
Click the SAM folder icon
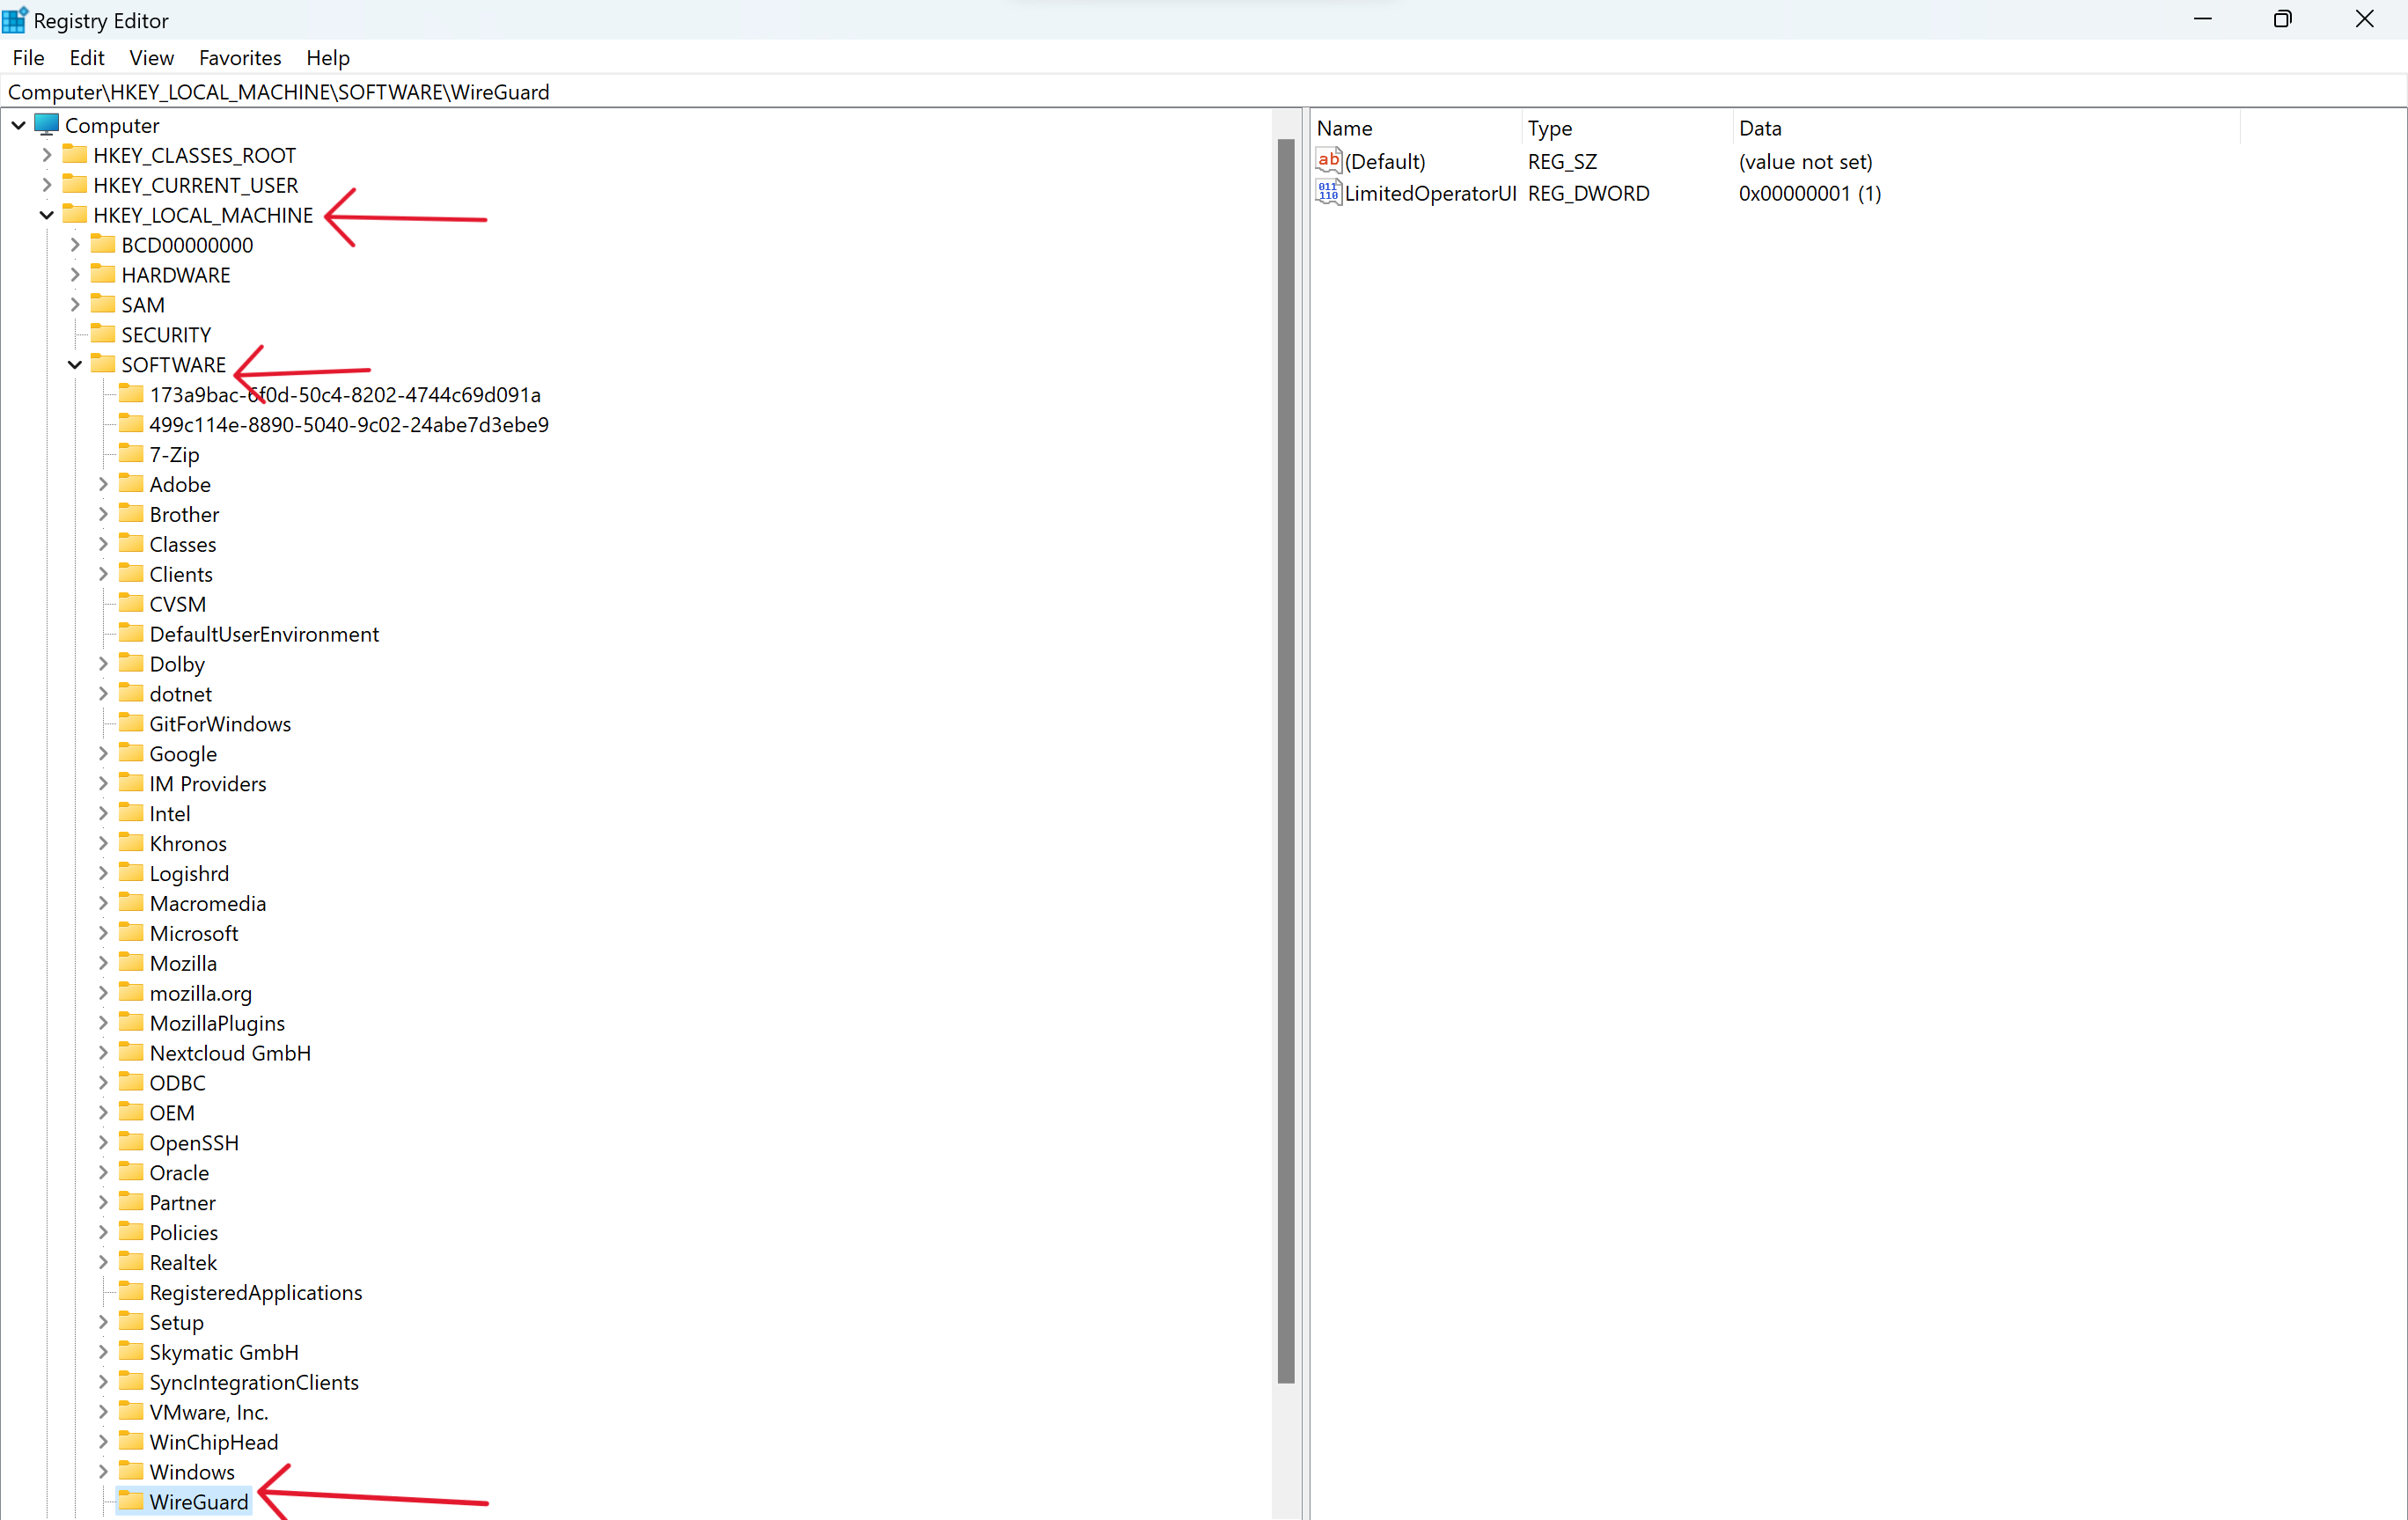pyautogui.click(x=103, y=305)
